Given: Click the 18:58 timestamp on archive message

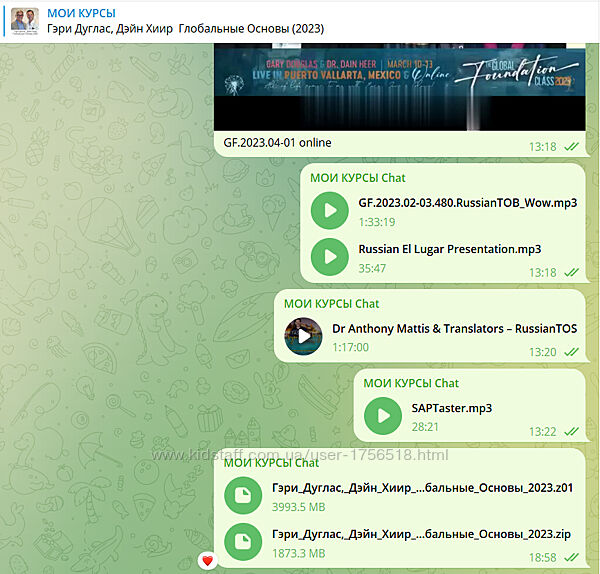Looking at the screenshot, I should (543, 557).
